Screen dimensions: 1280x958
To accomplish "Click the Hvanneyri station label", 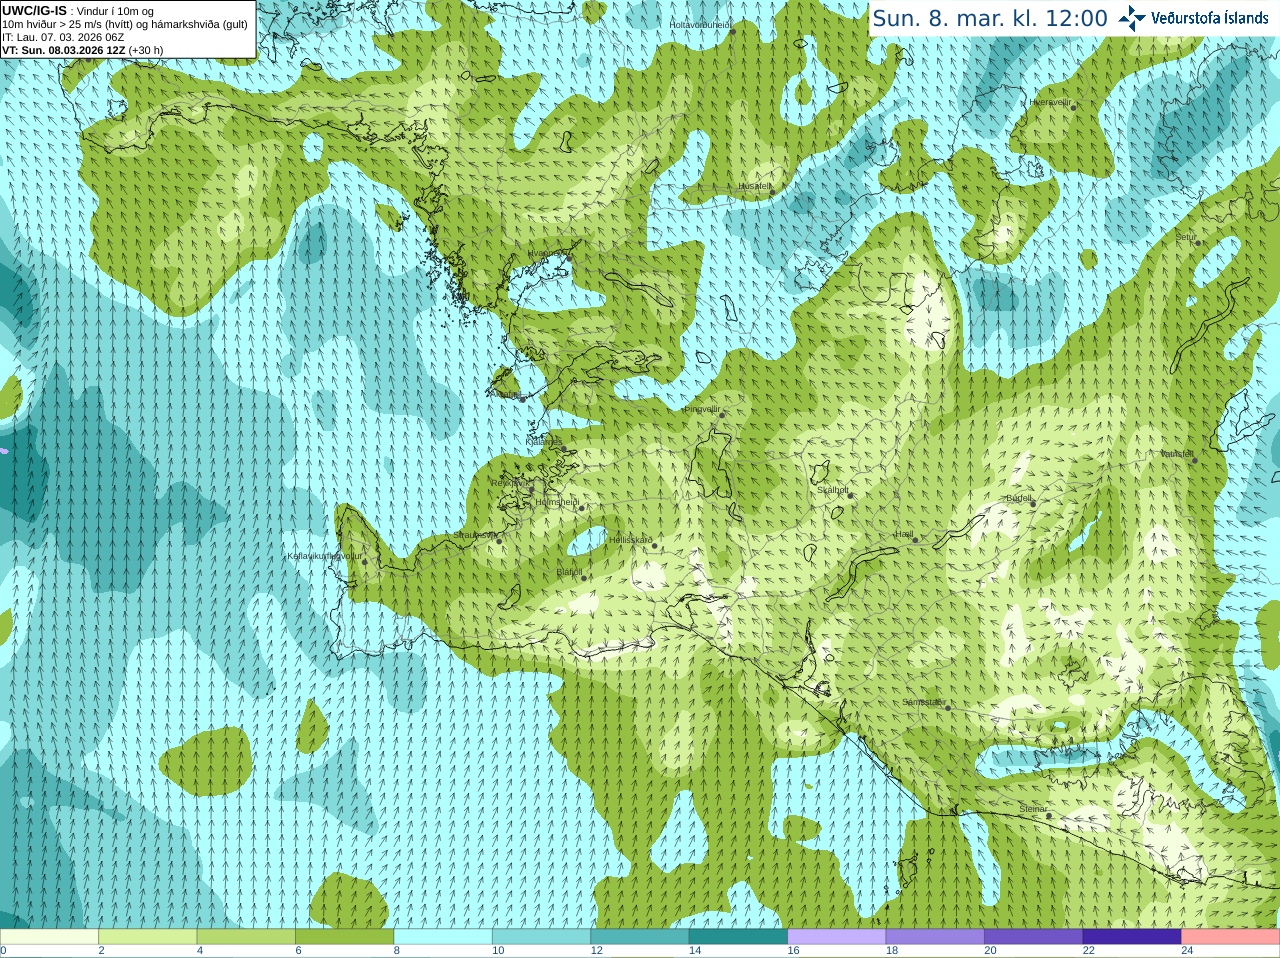I will 546,253.
